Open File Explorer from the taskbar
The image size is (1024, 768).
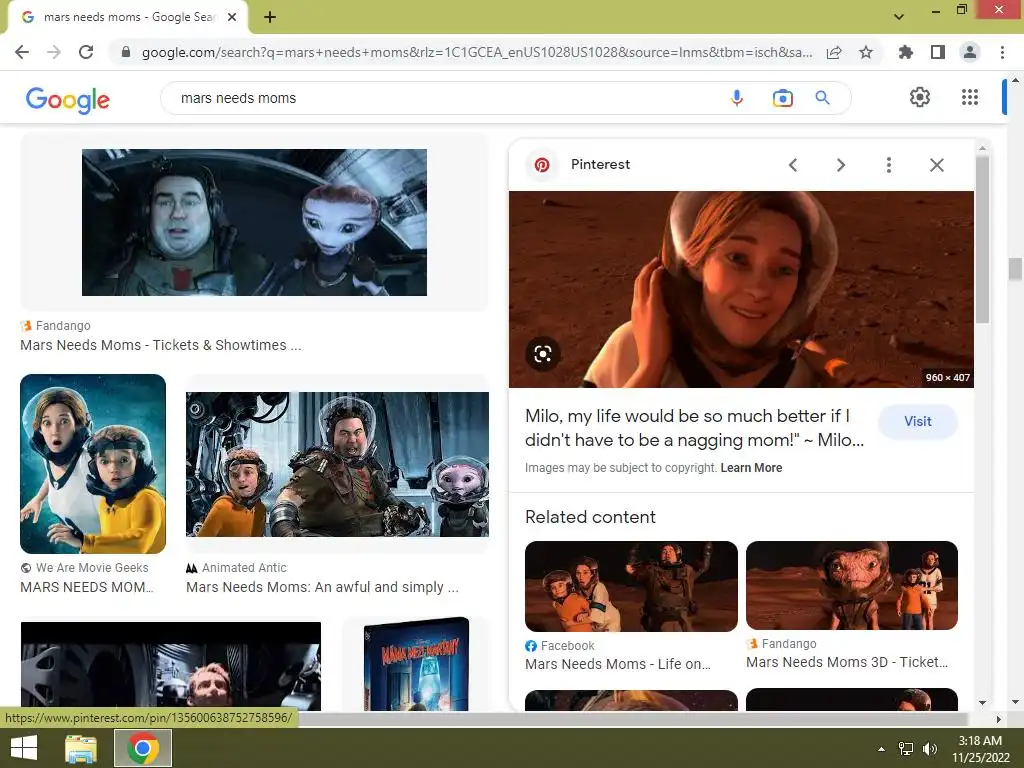click(x=81, y=748)
